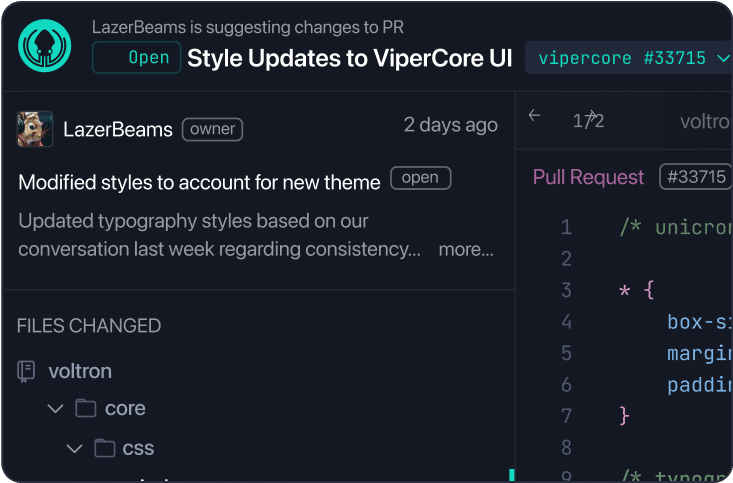This screenshot has height=483, width=733.
Task: Click the open tag beside commit title
Action: coord(420,178)
